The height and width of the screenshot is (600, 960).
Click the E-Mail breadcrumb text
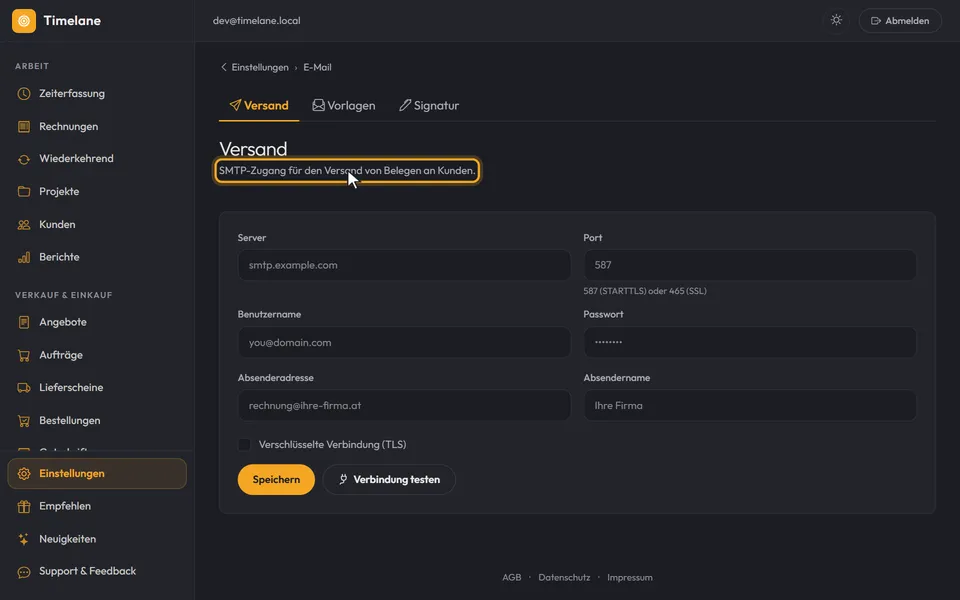point(317,67)
